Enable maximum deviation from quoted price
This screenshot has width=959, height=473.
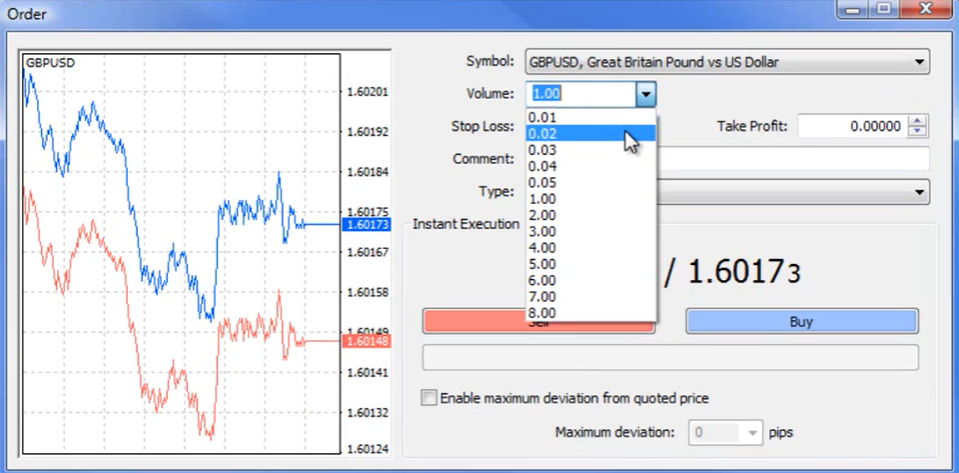click(430, 398)
